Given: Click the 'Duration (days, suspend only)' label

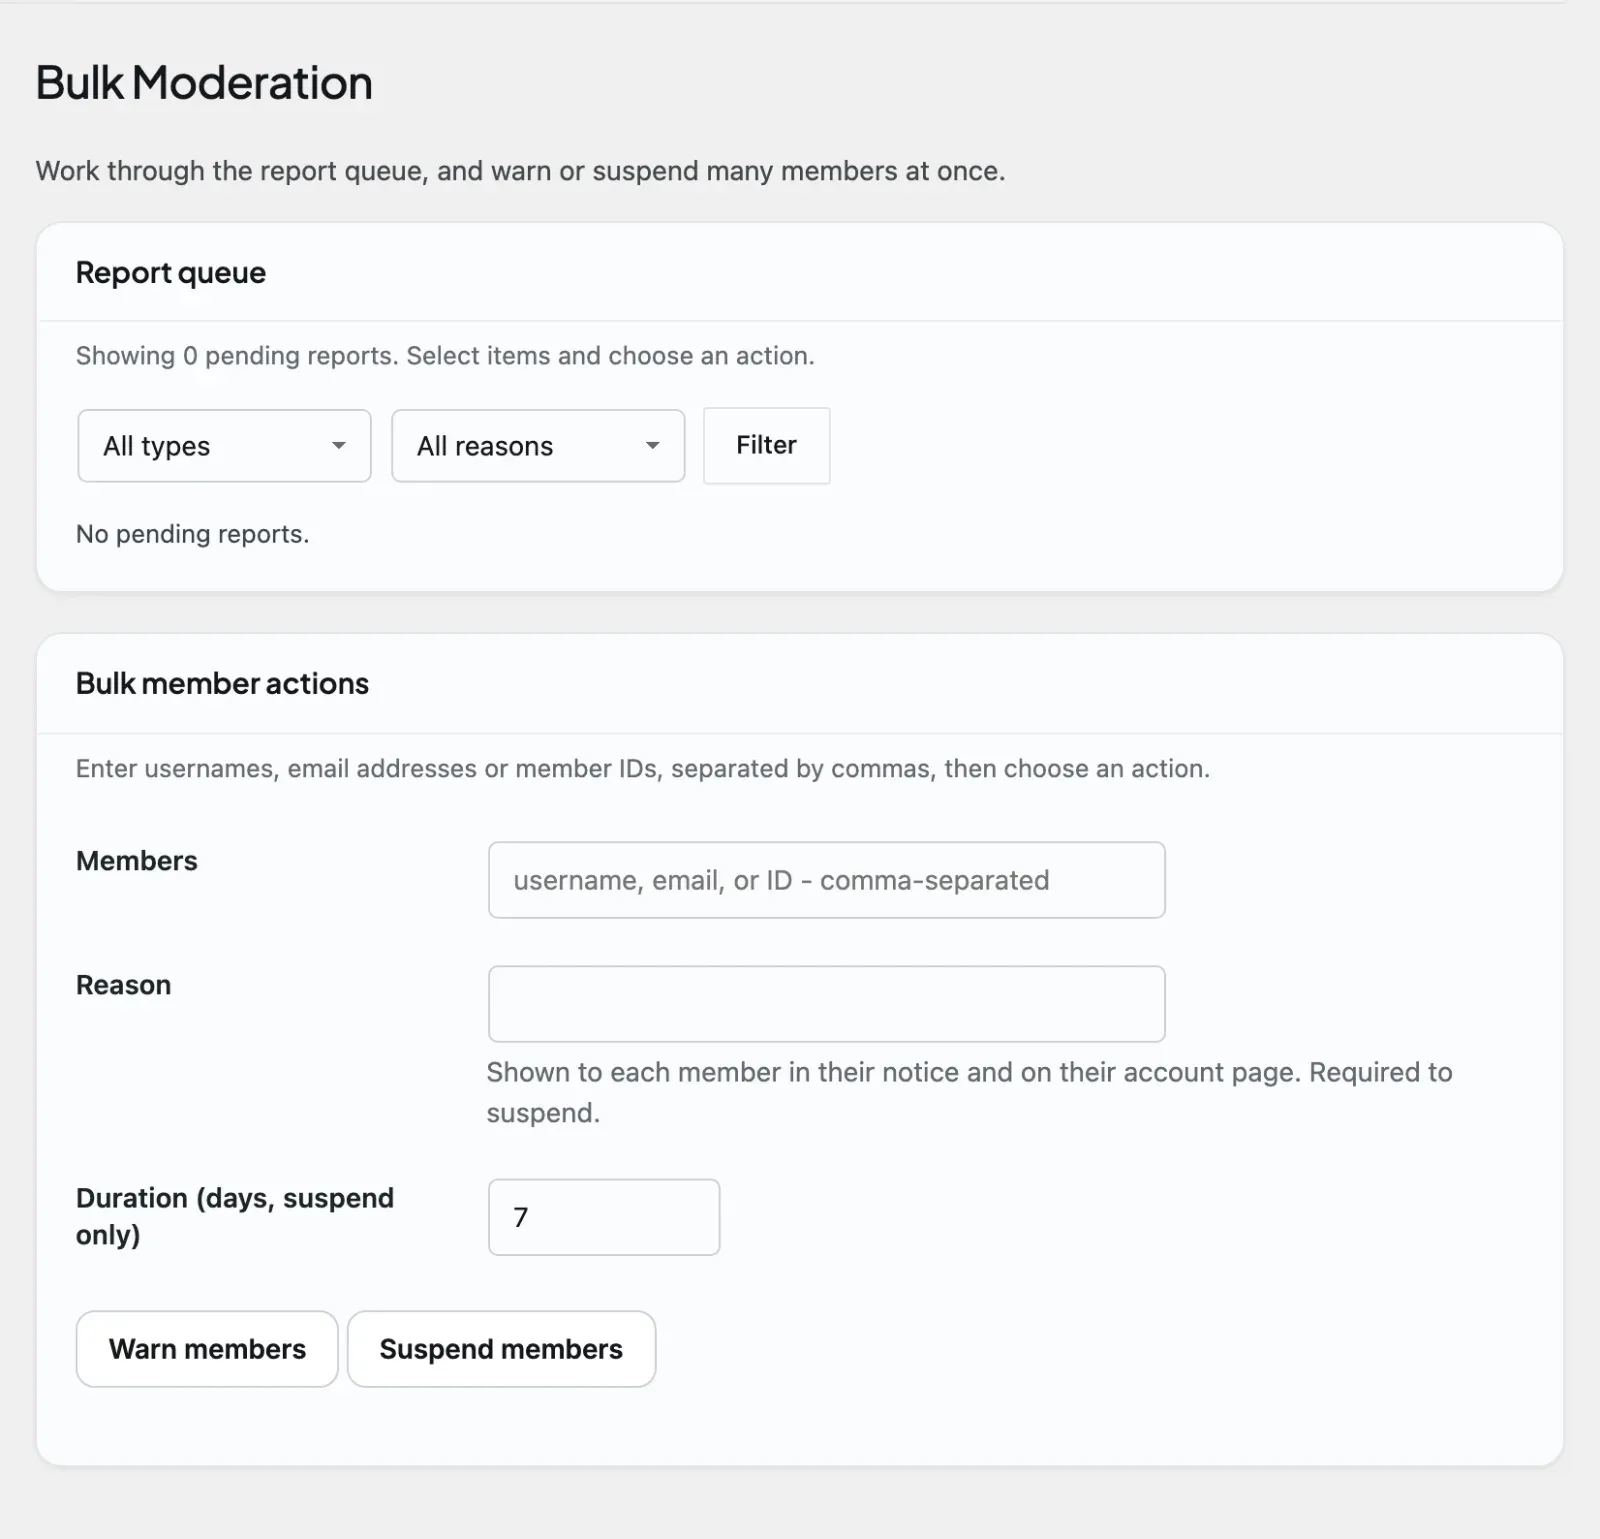Looking at the screenshot, I should click(235, 1216).
